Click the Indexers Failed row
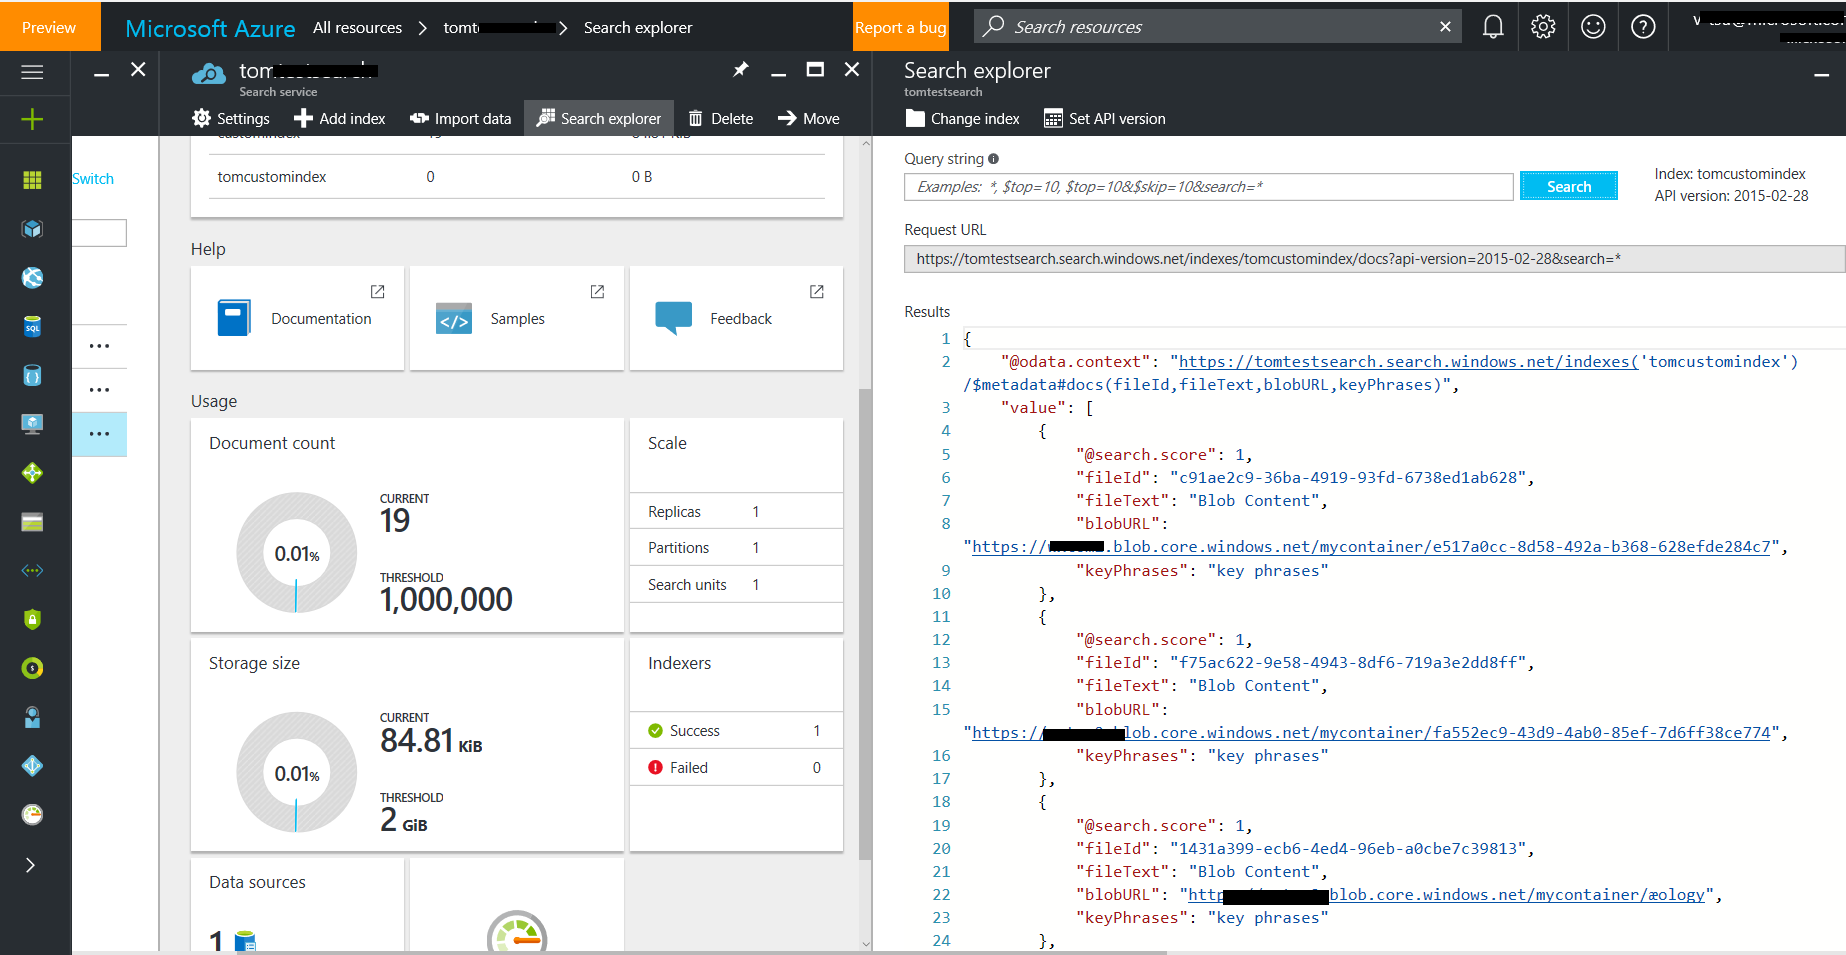The image size is (1846, 955). pos(736,768)
